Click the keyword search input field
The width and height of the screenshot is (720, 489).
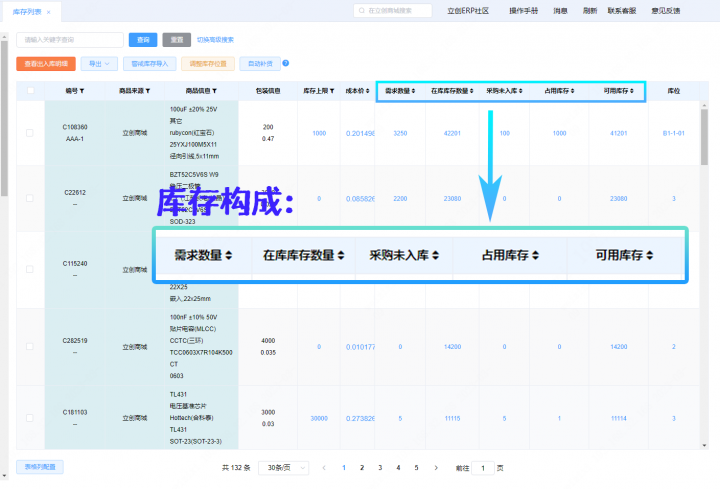[68, 39]
